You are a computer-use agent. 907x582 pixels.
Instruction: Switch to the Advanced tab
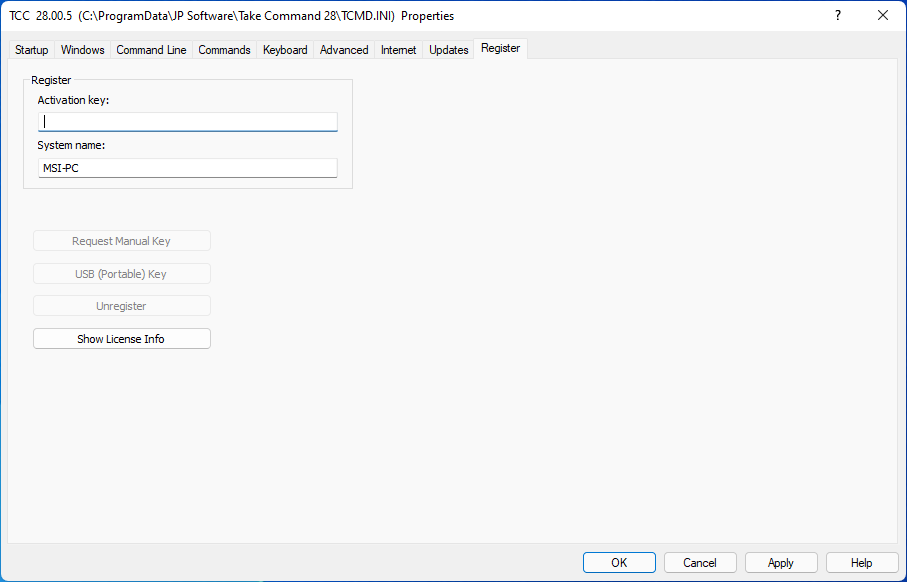pos(344,50)
